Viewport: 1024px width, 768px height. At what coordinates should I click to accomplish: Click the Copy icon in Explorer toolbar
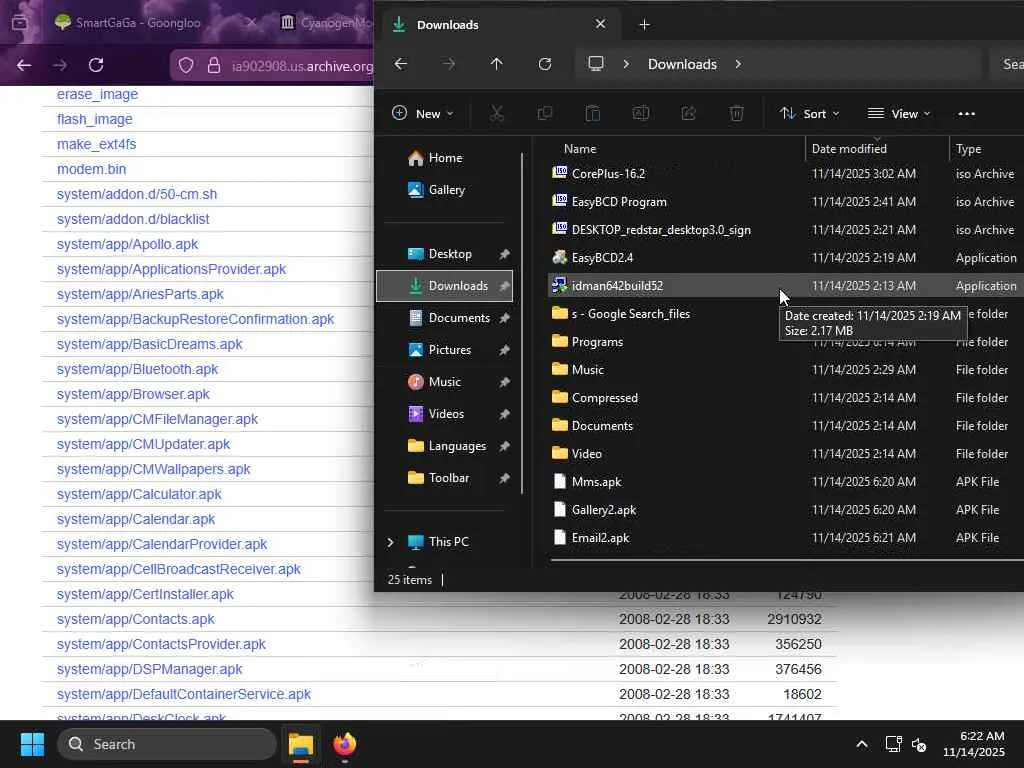tap(545, 114)
